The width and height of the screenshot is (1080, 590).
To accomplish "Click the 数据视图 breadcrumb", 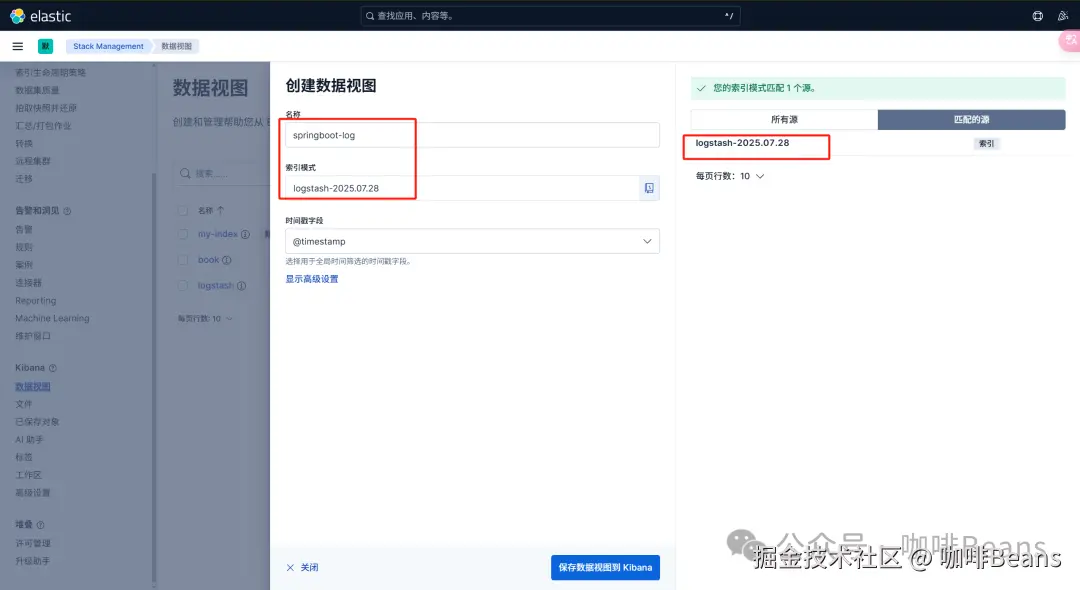I will [176, 46].
